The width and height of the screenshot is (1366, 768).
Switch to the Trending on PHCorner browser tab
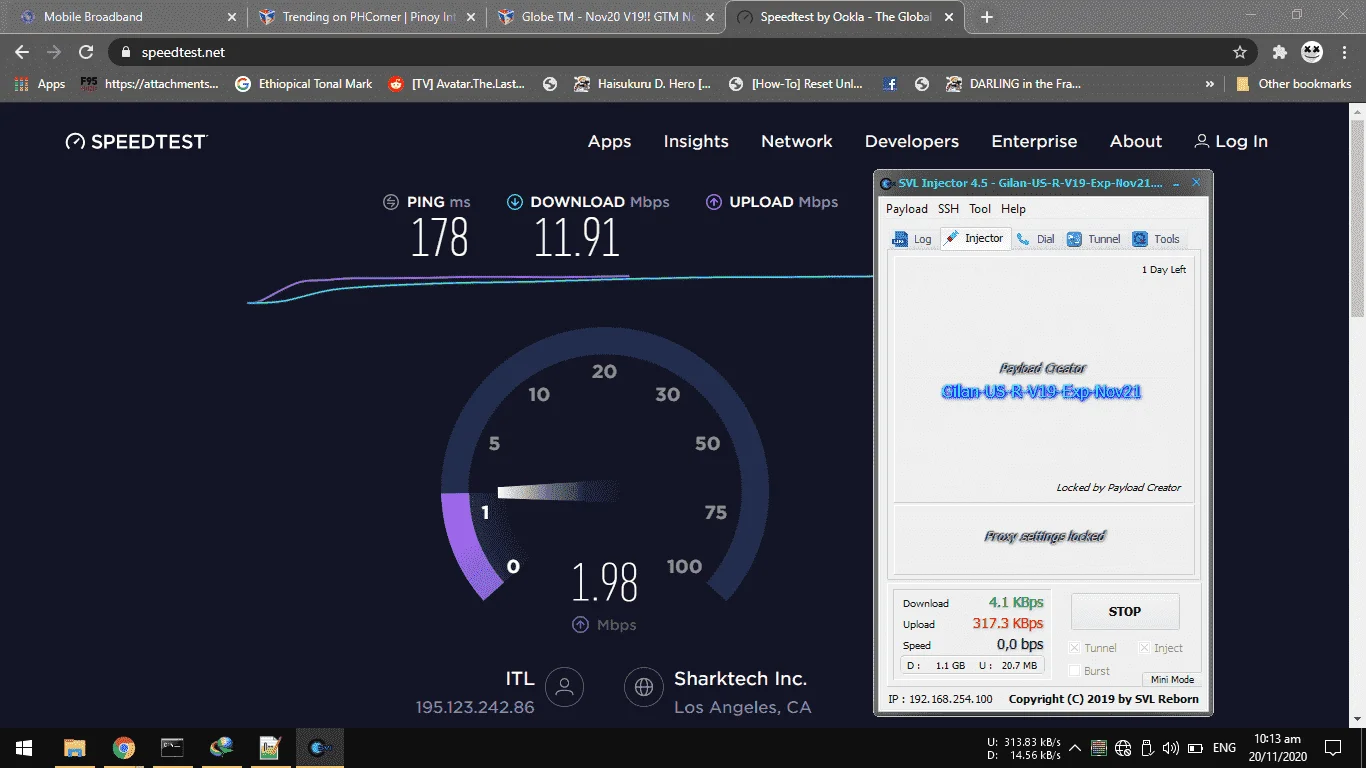[365, 17]
